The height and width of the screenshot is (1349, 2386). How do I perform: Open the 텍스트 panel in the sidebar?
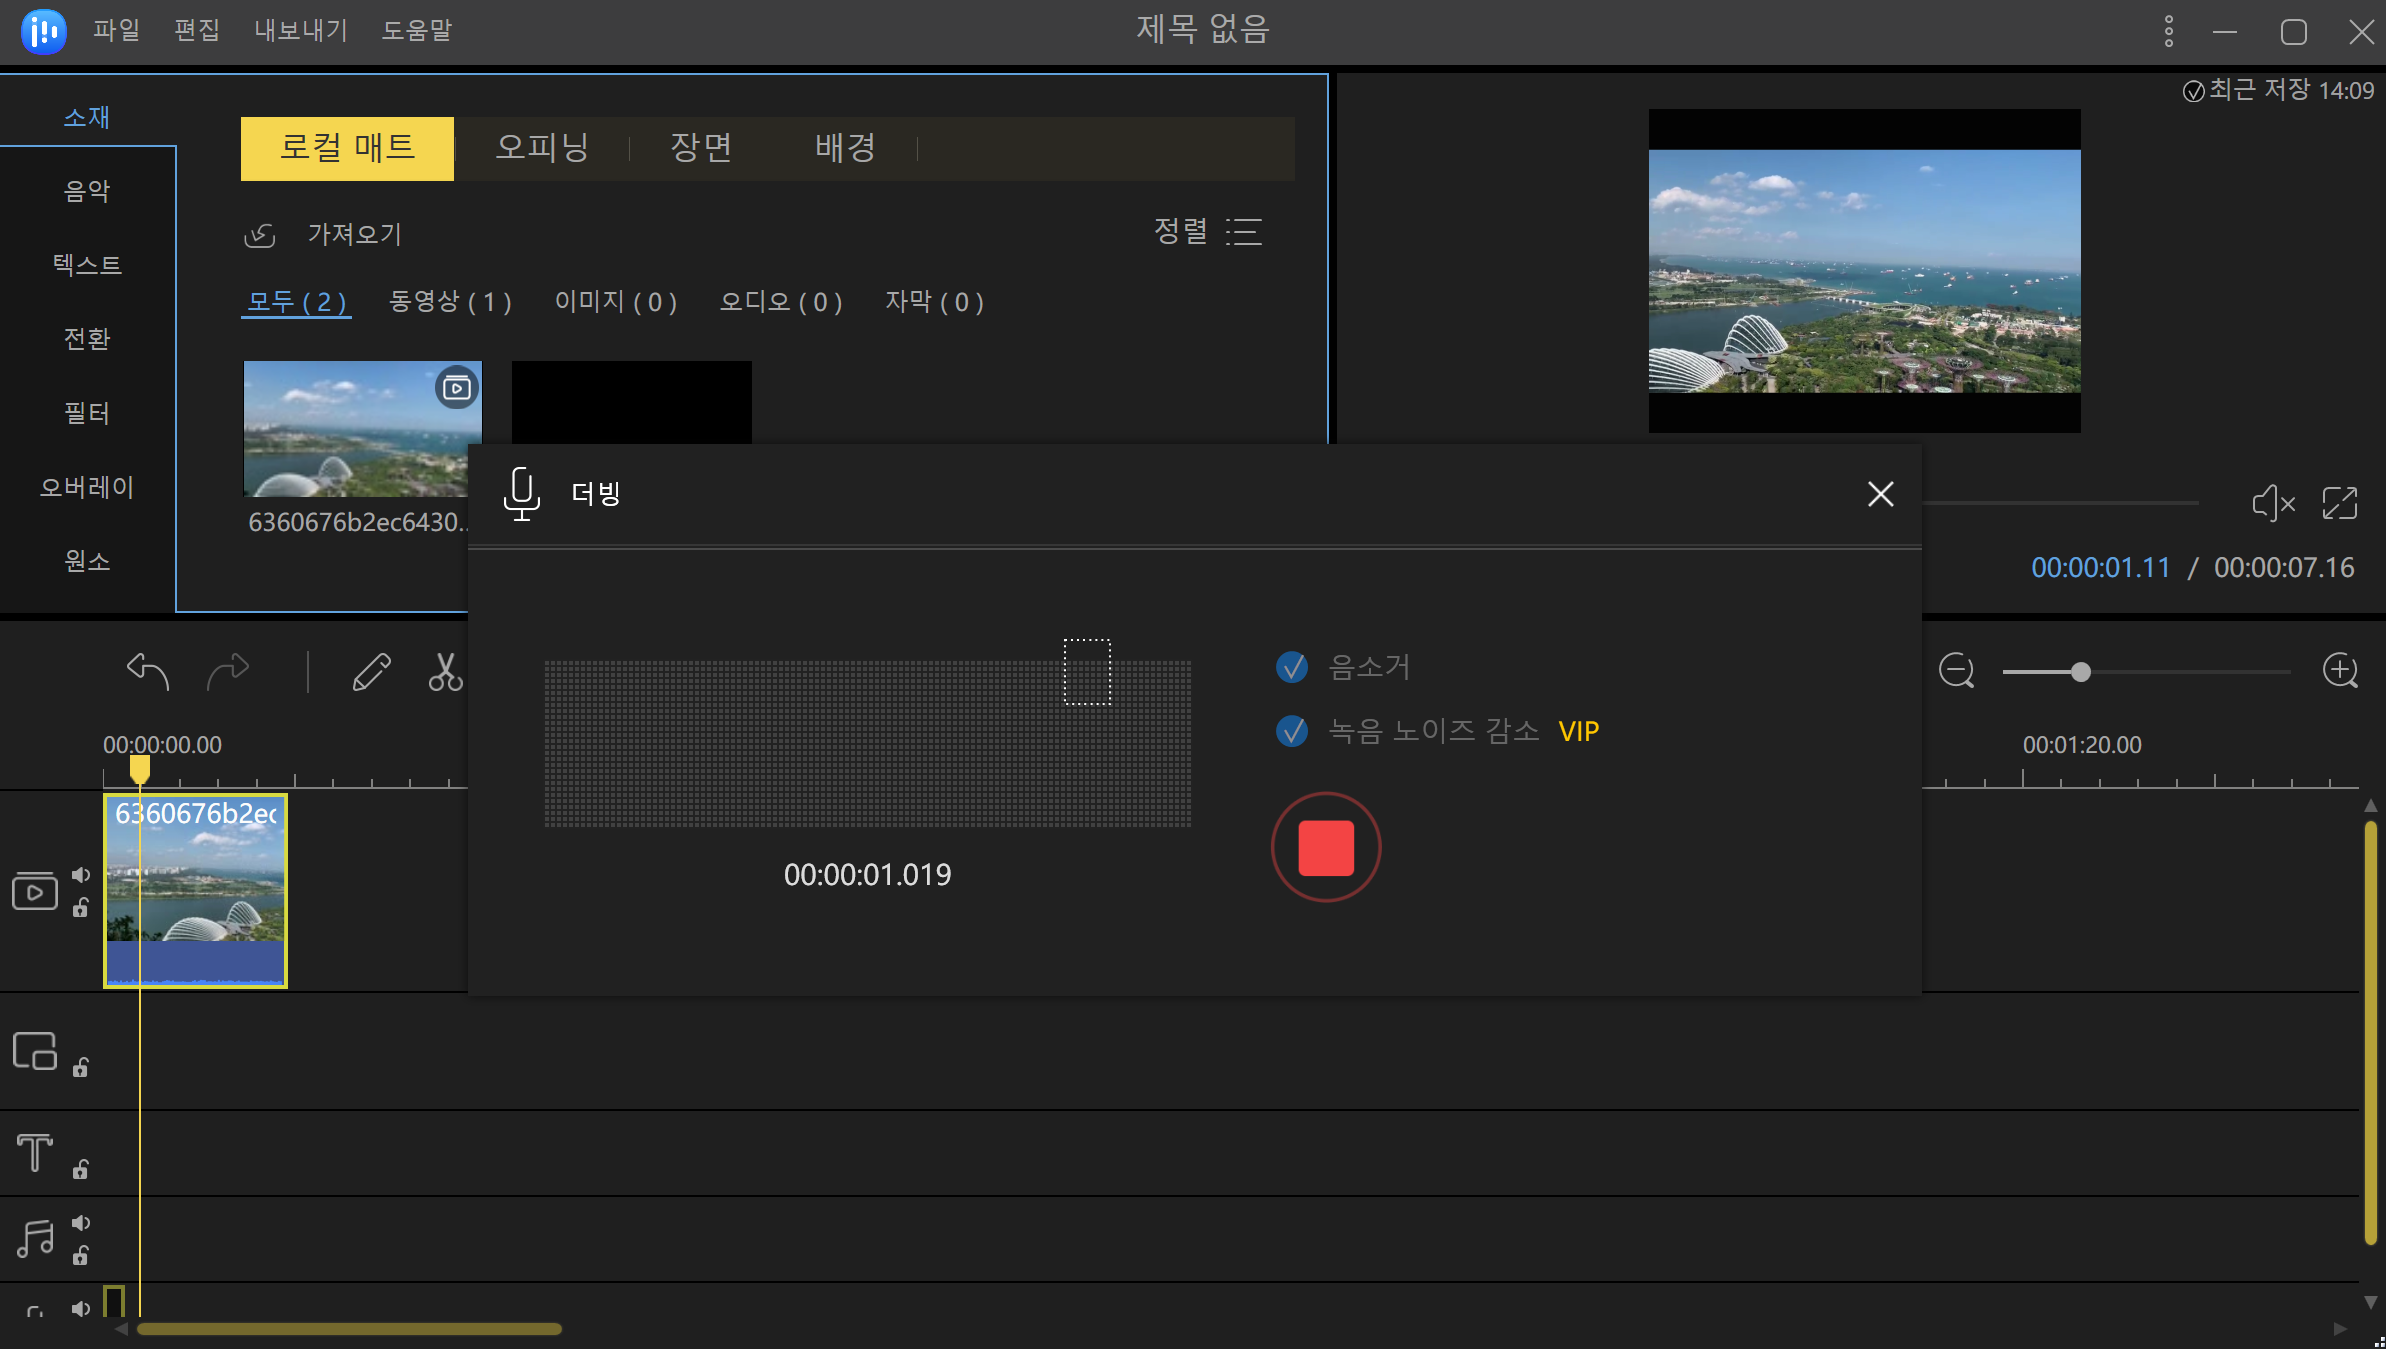coord(87,264)
